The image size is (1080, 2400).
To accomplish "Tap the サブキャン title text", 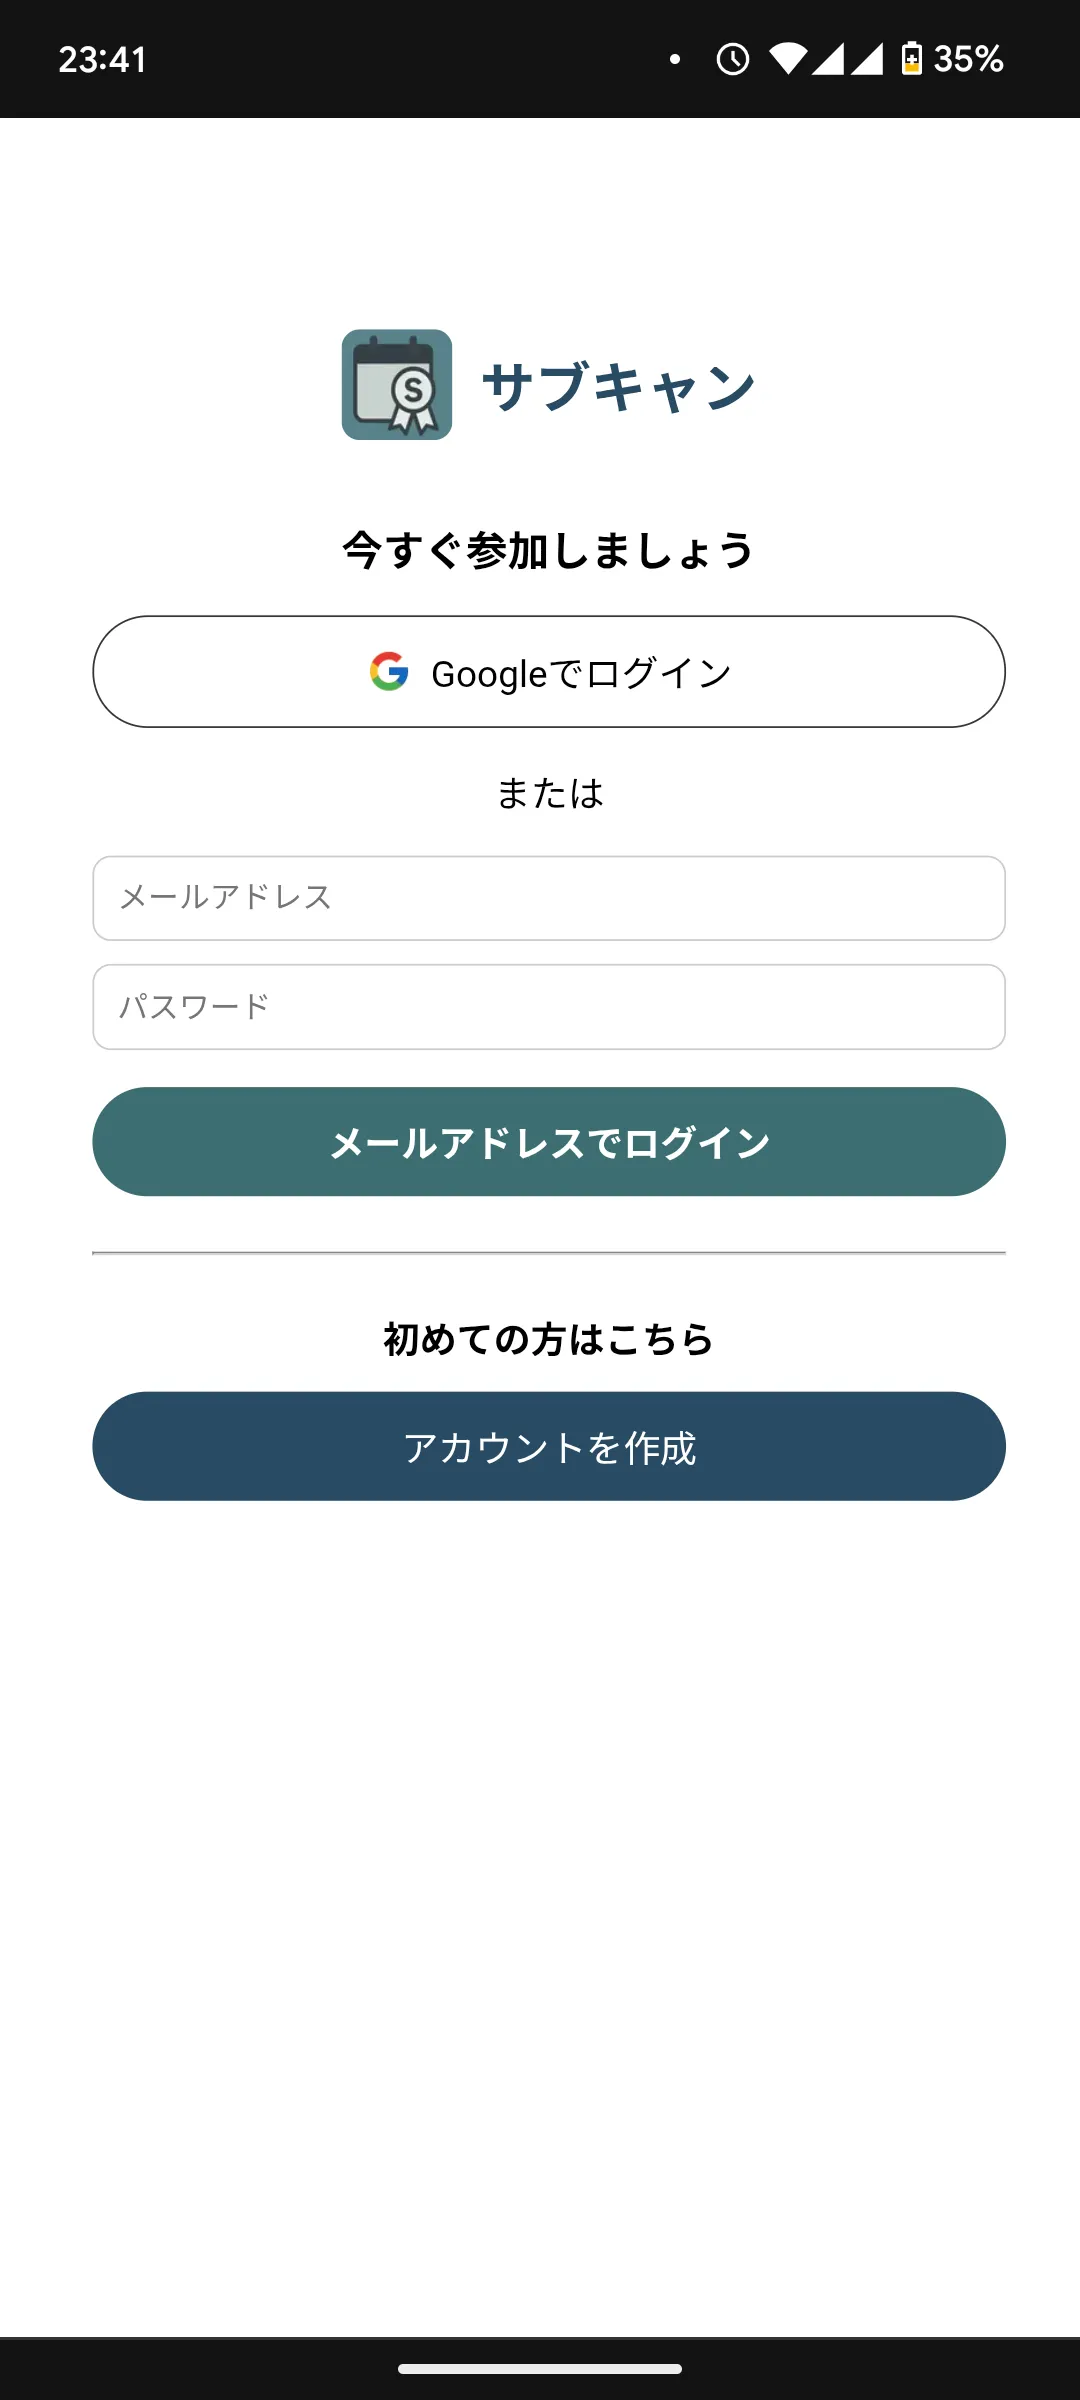I will click(618, 387).
